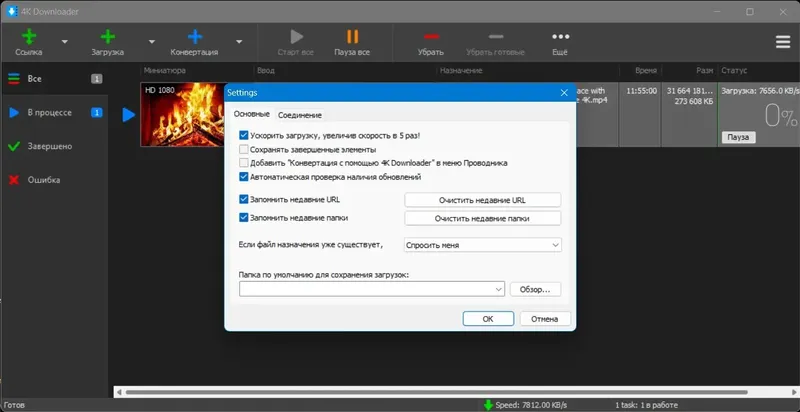
Task: Toggle Автоматическая проверка наличия обновлений
Action: click(243, 177)
